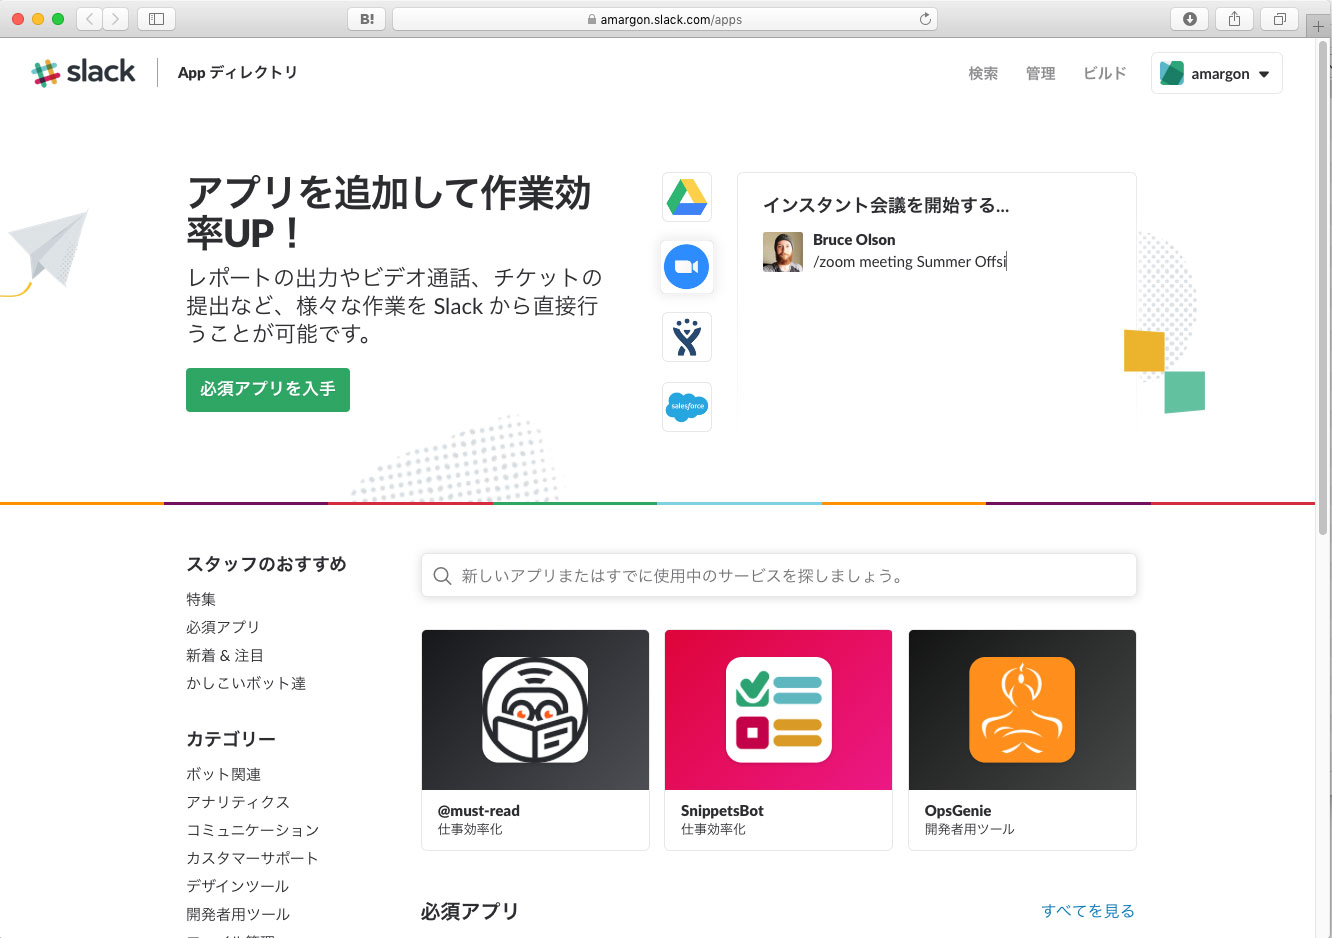1332x938 pixels.
Task: Open ボット関連 category
Action: point(224,774)
